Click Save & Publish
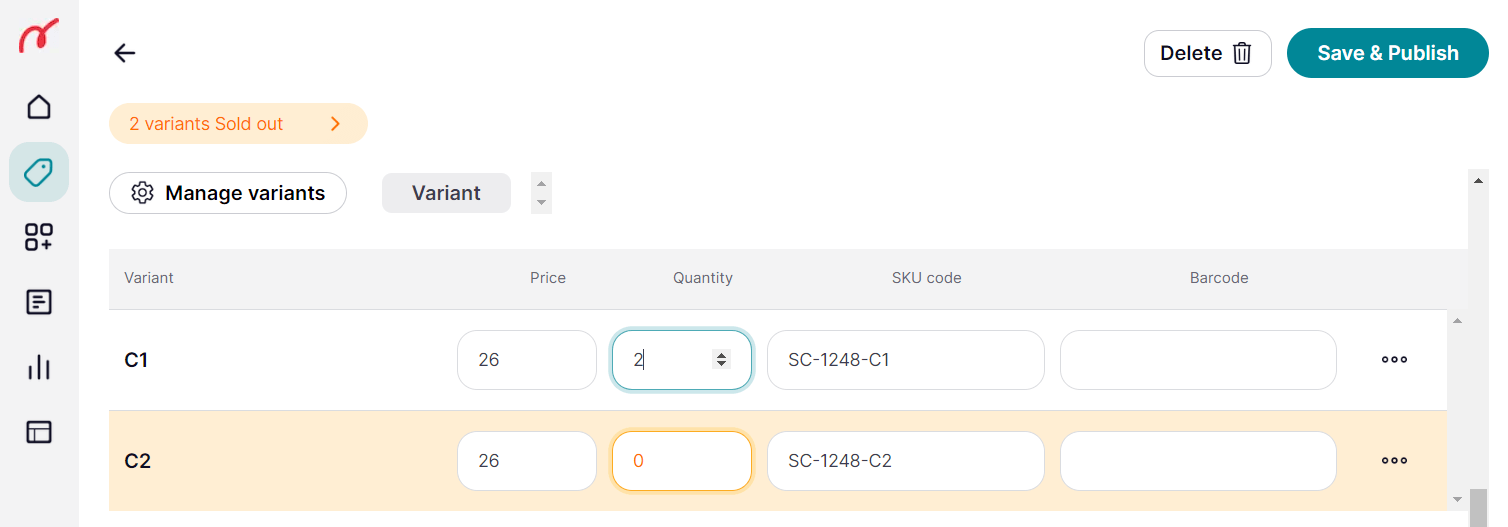This screenshot has height=527, width=1508. click(1388, 53)
